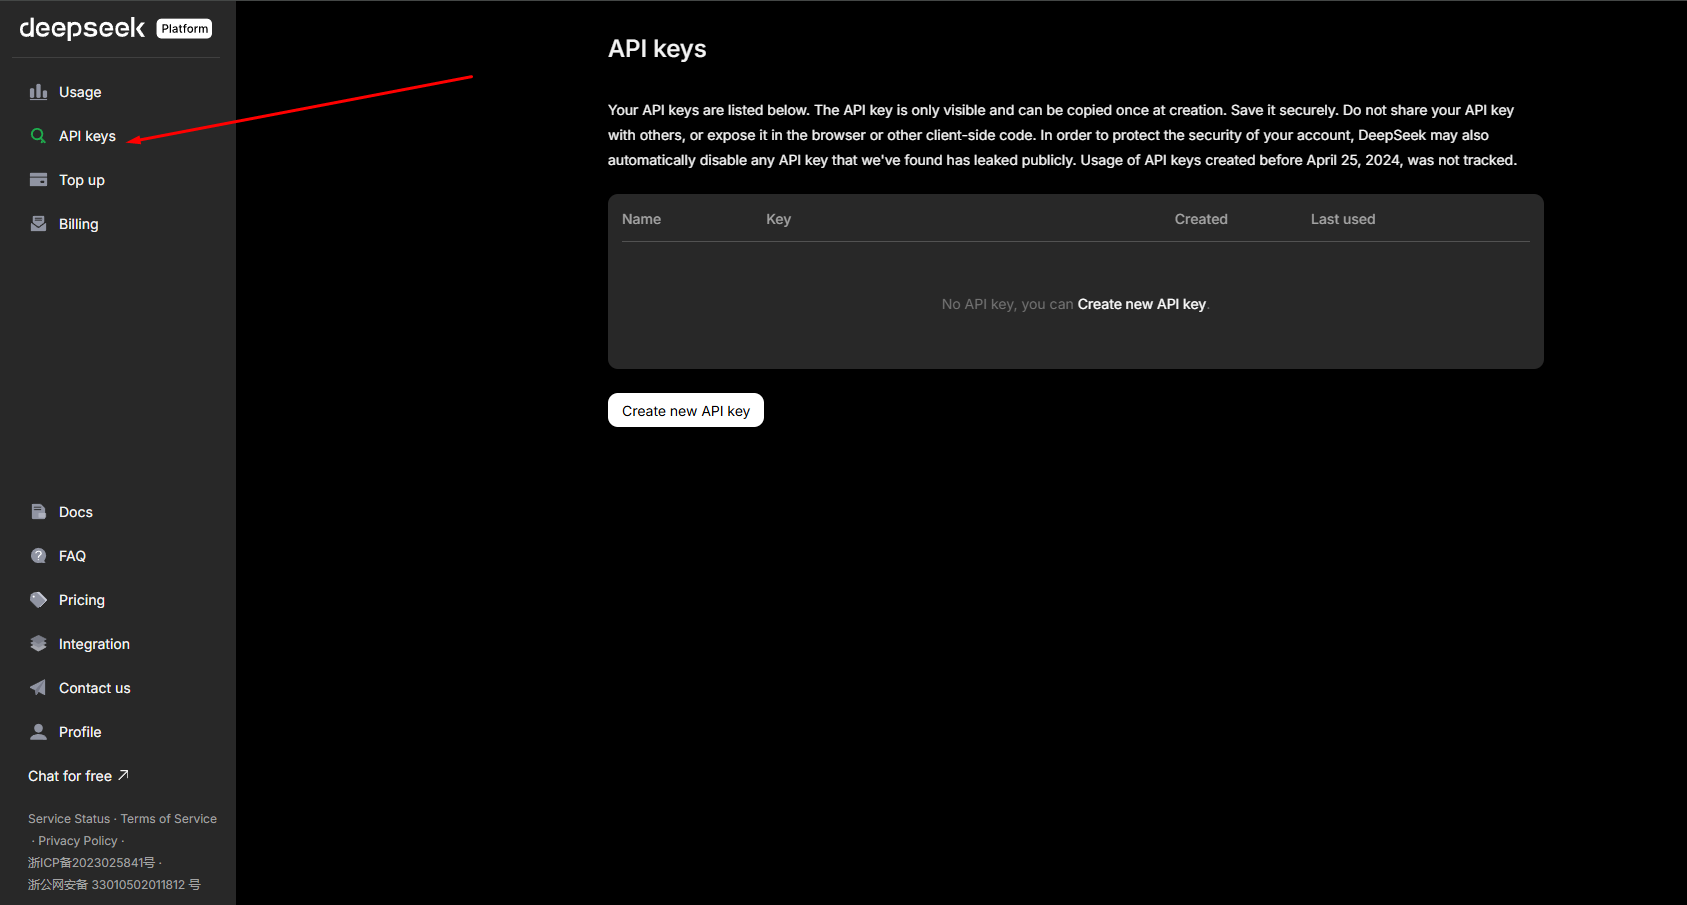The image size is (1687, 905).
Task: Click the 浙公网安备 33010502011812 号 link
Action: (114, 885)
